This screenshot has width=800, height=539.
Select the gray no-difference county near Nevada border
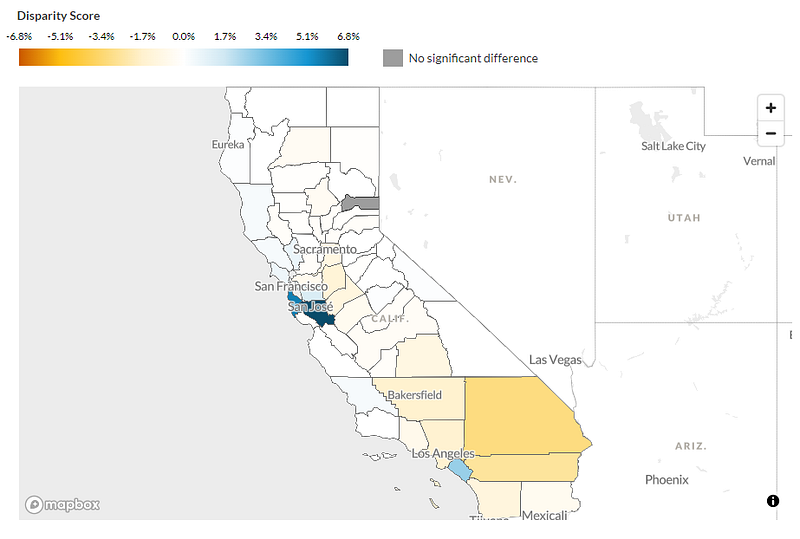(361, 203)
